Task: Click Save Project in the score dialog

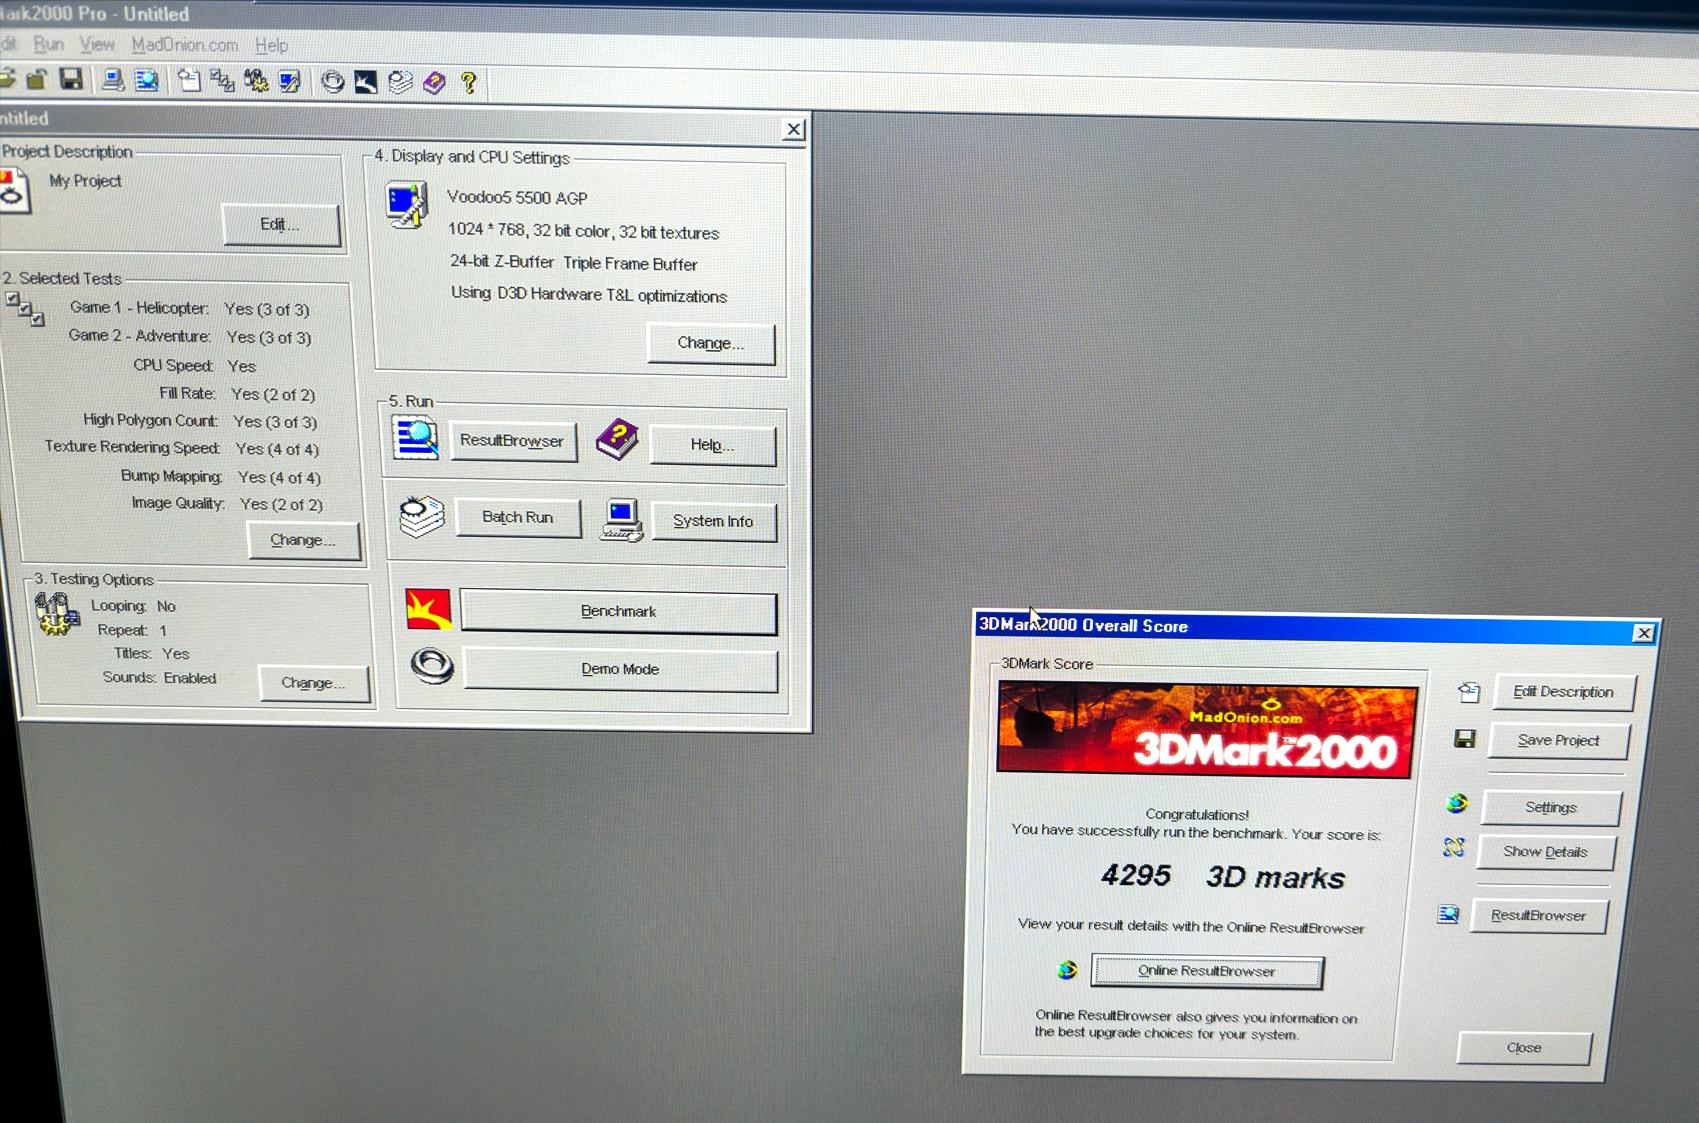Action: 1559,741
